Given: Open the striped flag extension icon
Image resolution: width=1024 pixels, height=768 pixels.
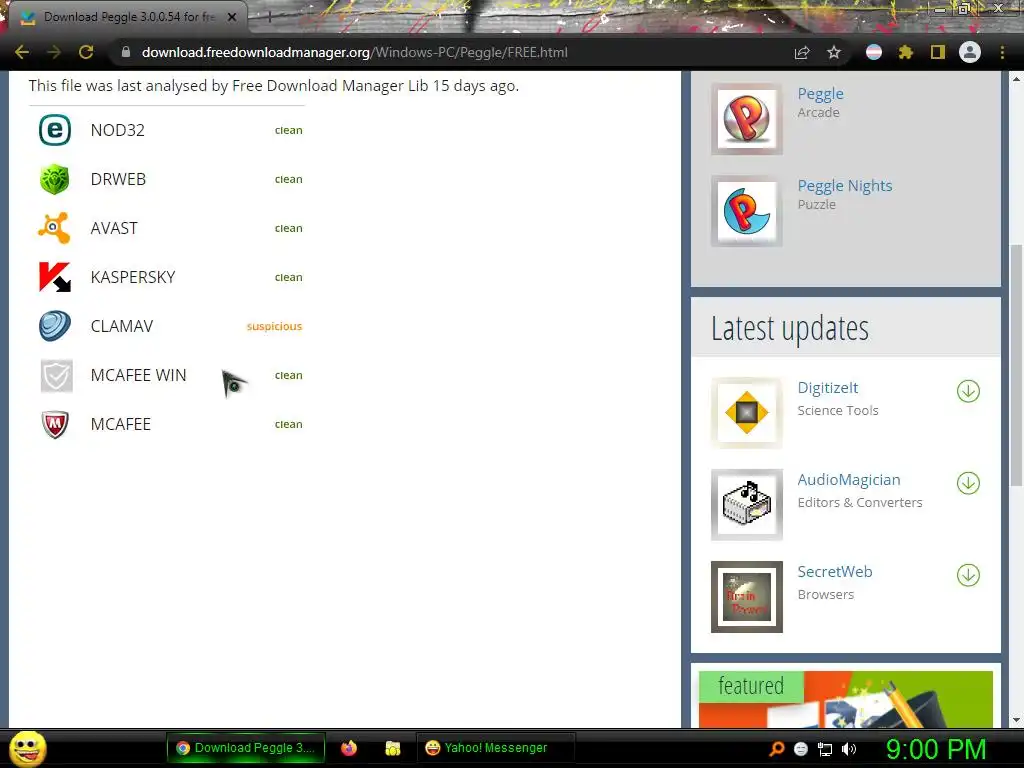Looking at the screenshot, I should click(x=874, y=52).
